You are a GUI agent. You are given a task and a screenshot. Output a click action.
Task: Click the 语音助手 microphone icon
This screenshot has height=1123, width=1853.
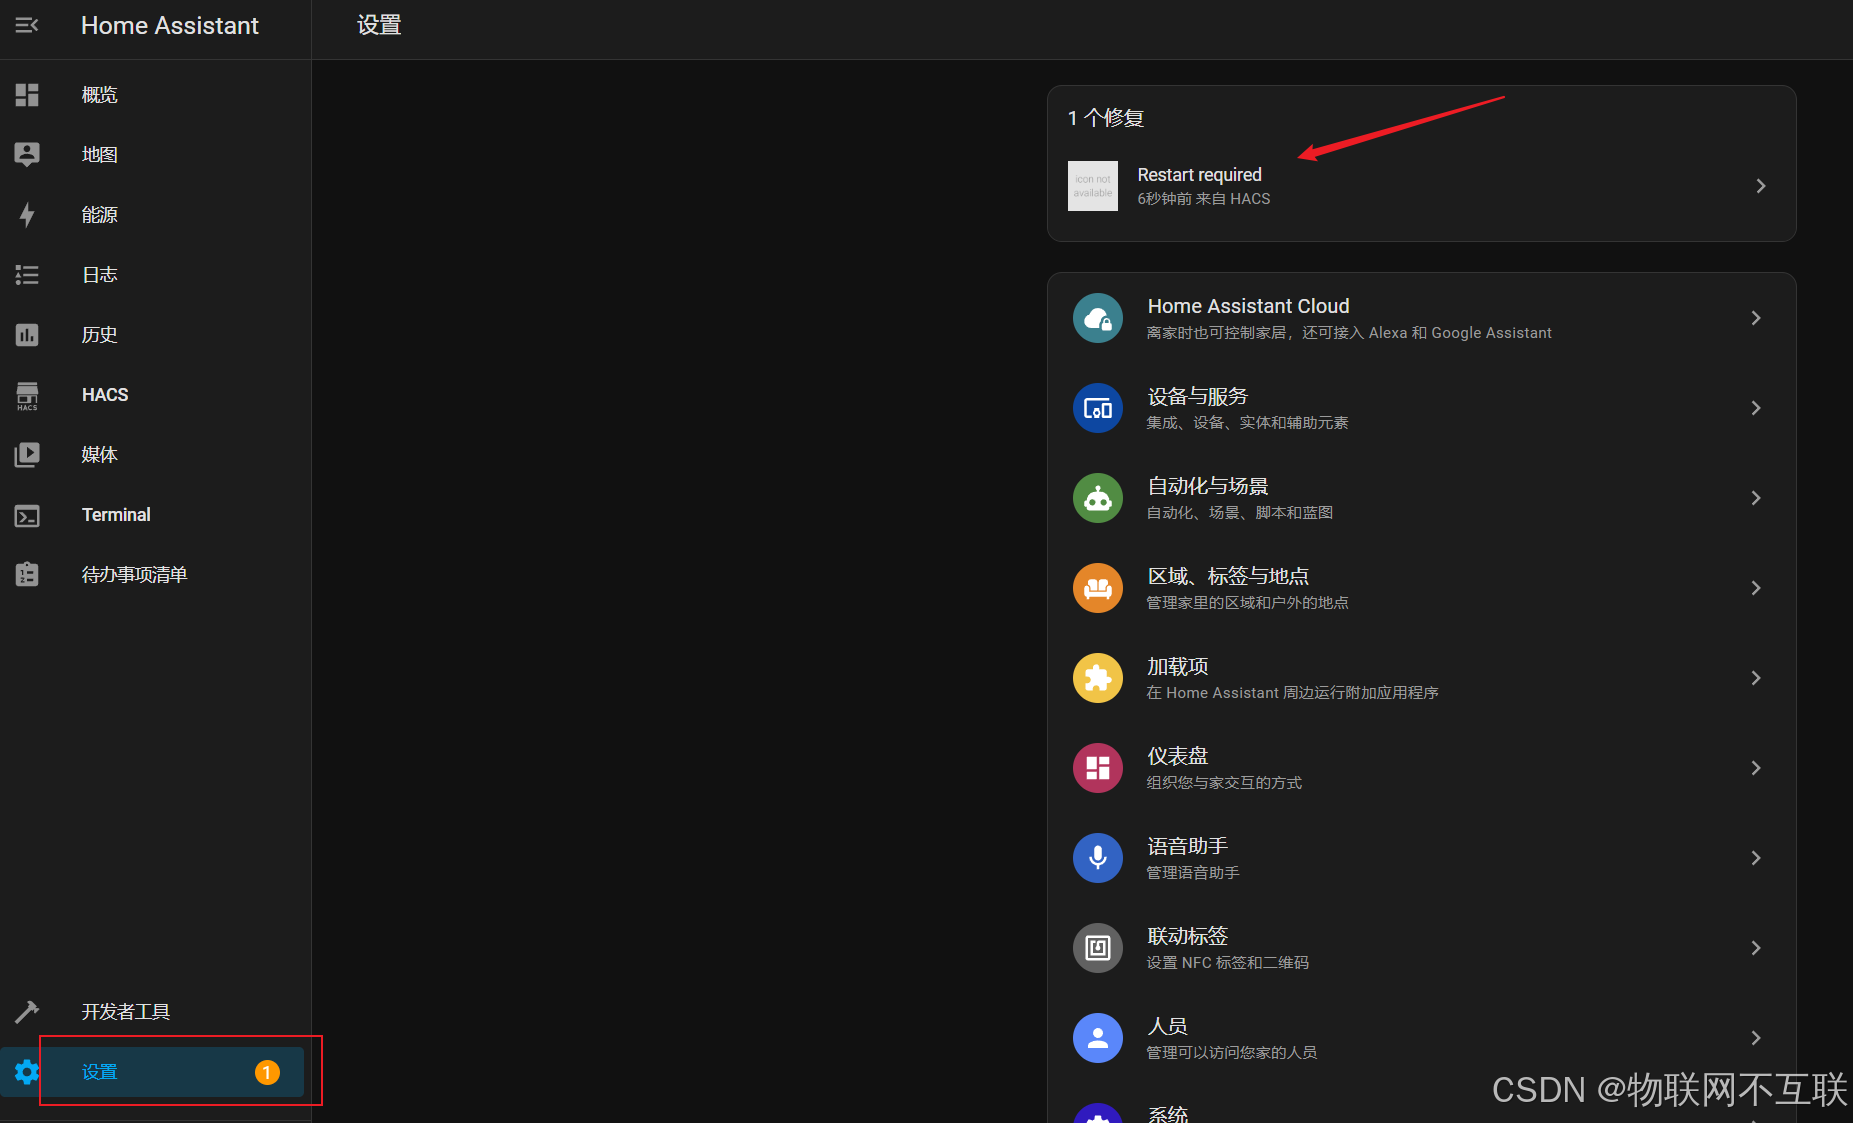click(x=1098, y=858)
